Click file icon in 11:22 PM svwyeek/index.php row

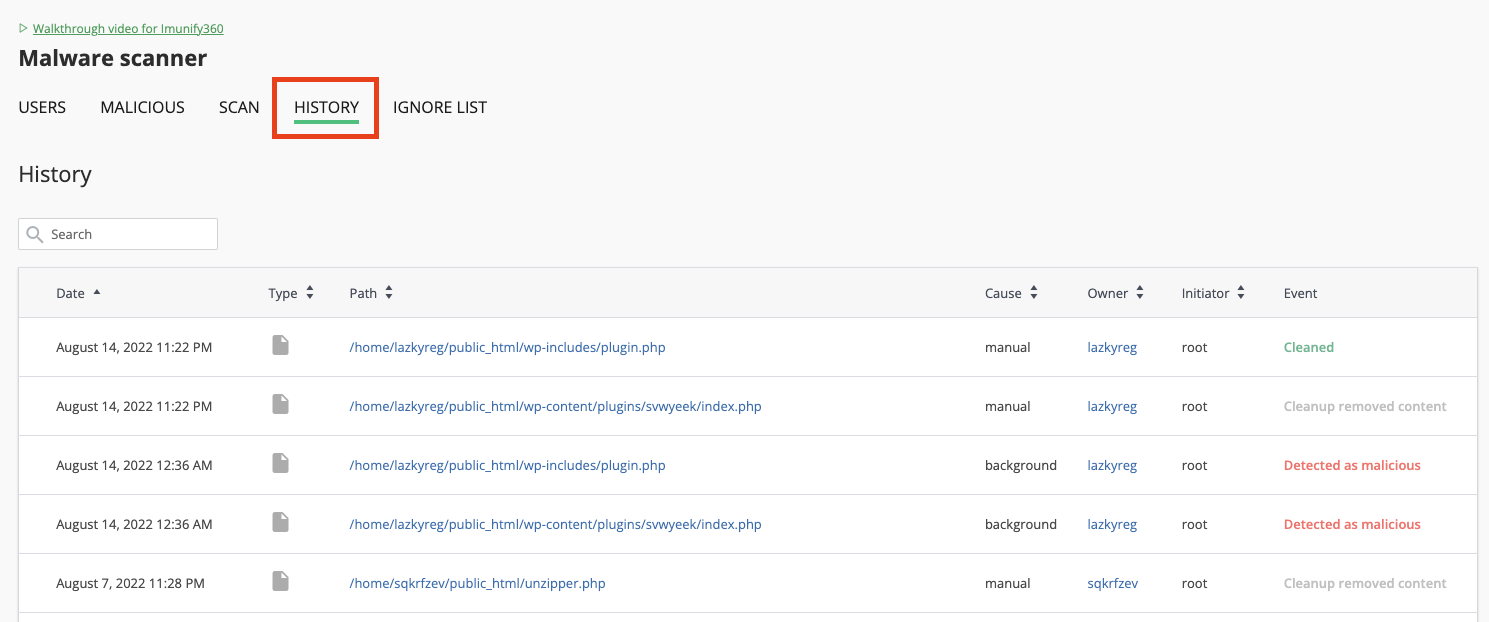(x=281, y=404)
